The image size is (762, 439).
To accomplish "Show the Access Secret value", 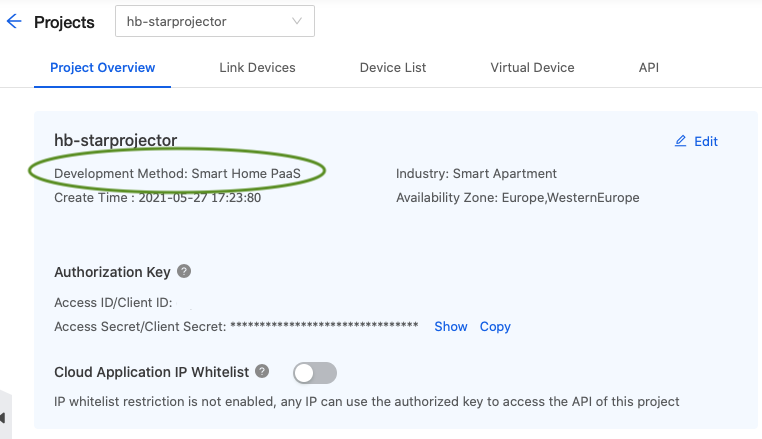I will [450, 326].
